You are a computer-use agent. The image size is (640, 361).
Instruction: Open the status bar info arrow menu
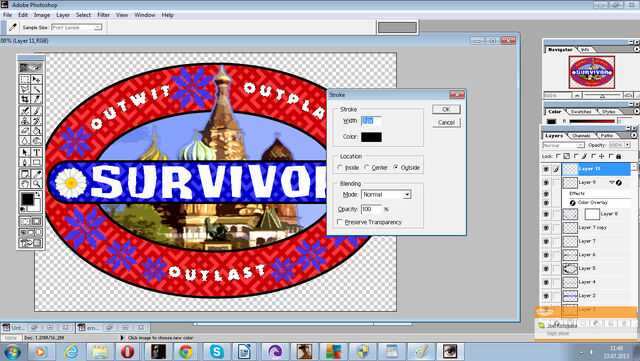(x=122, y=338)
